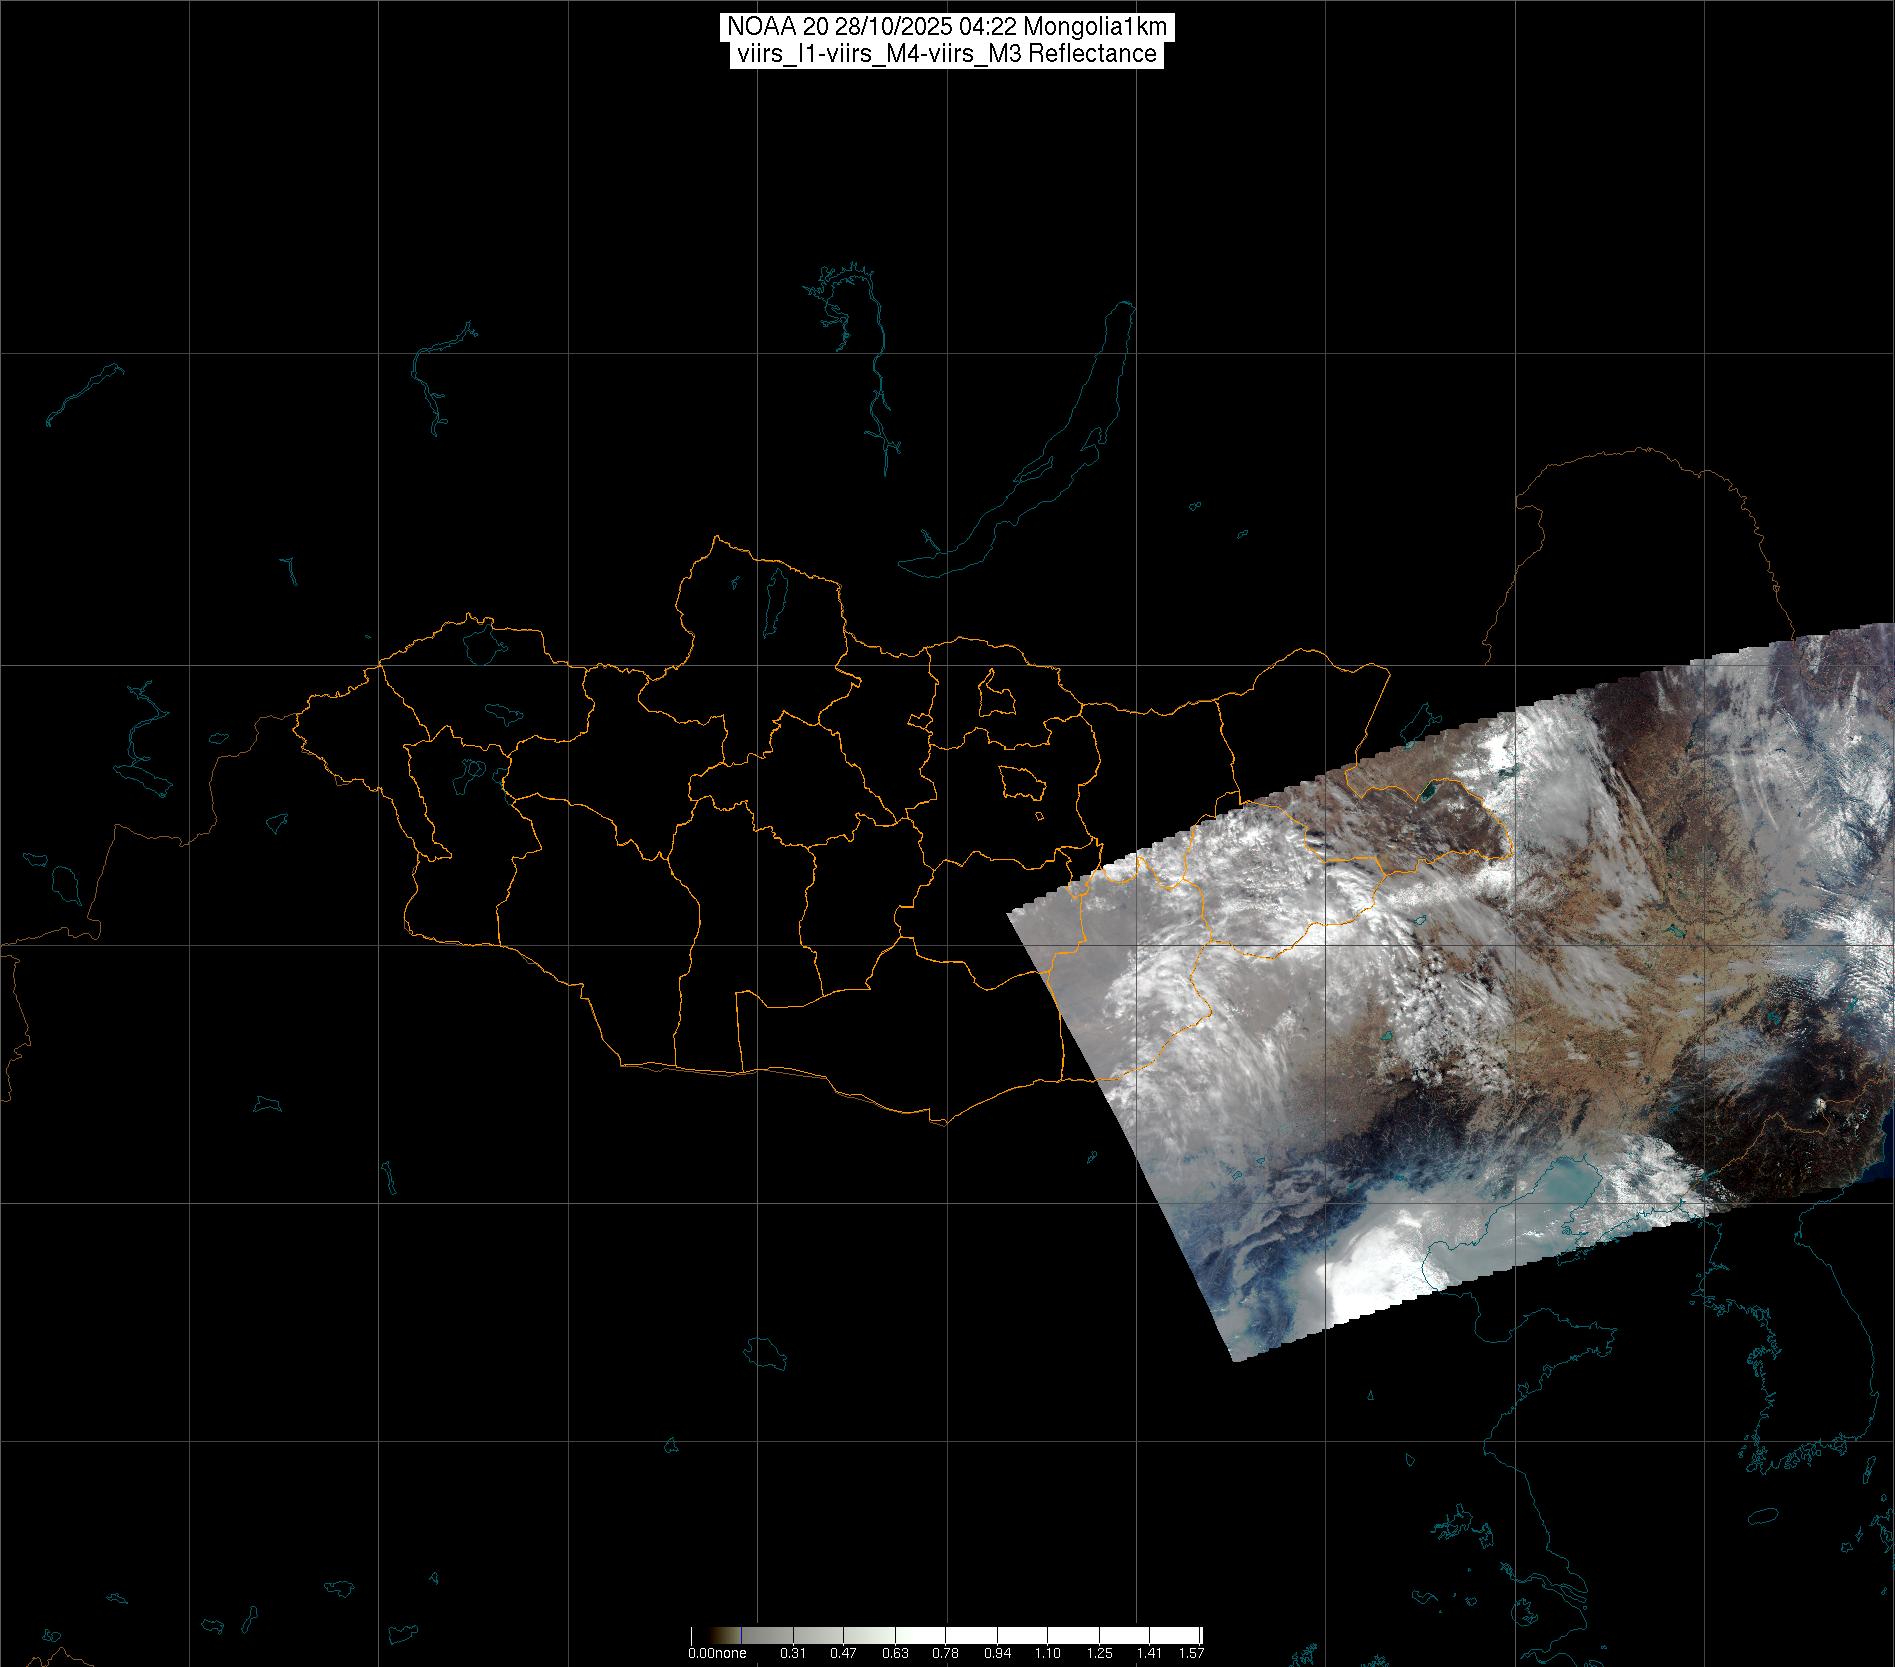This screenshot has height=1667, width=1895.
Task: Select the 0.78 mark on the colorbar
Action: 945,1653
